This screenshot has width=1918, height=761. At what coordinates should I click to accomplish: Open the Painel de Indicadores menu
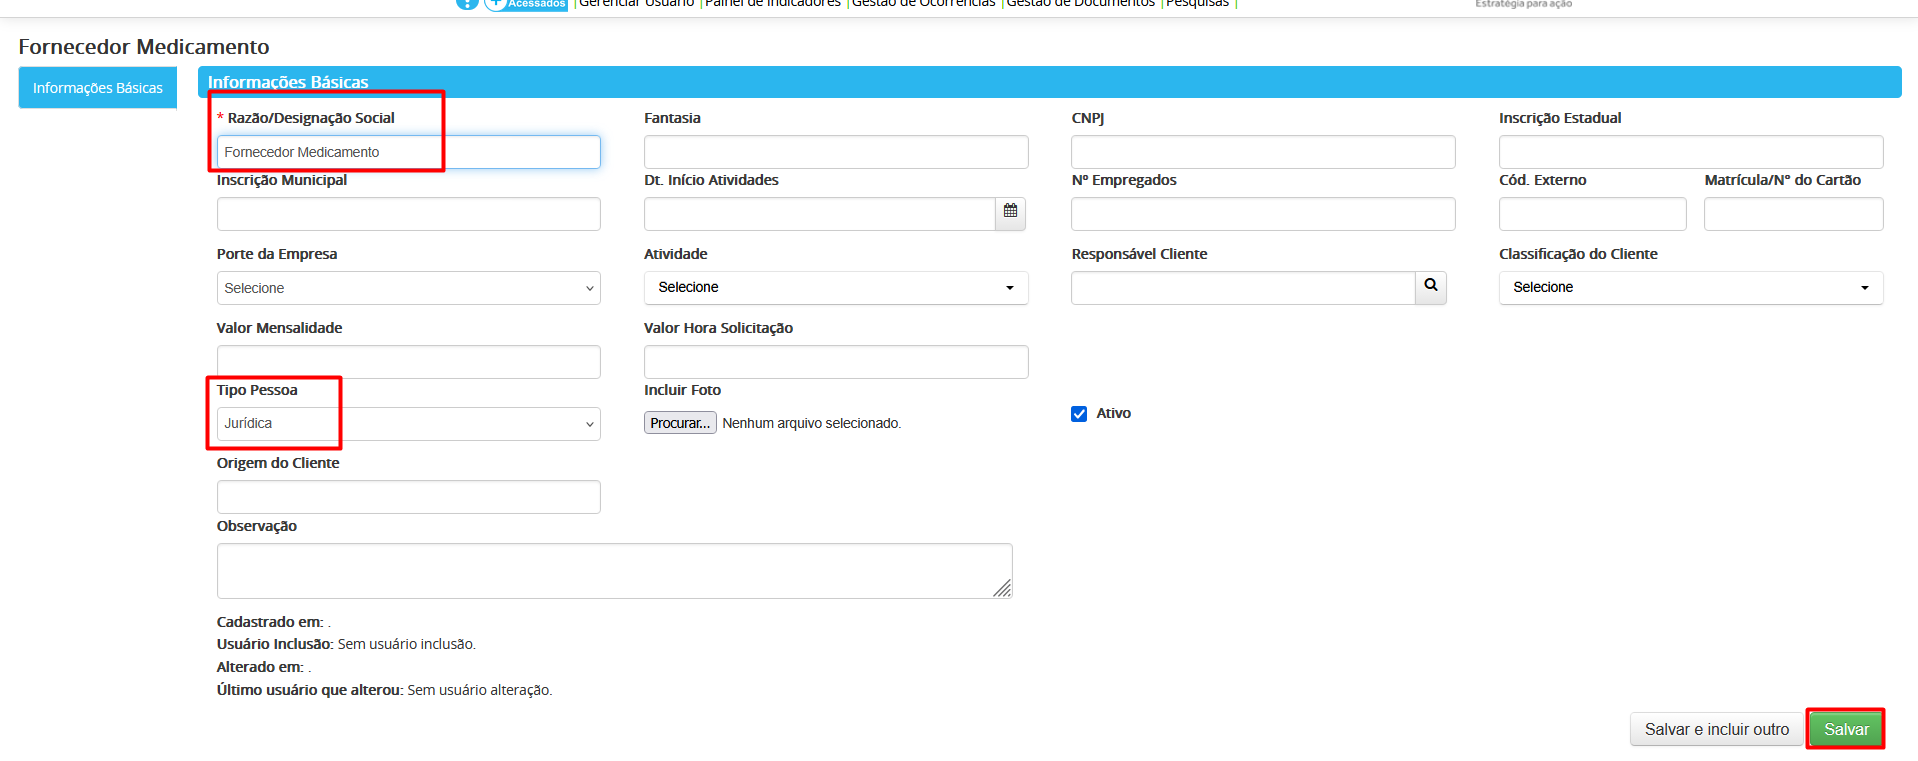773,4
